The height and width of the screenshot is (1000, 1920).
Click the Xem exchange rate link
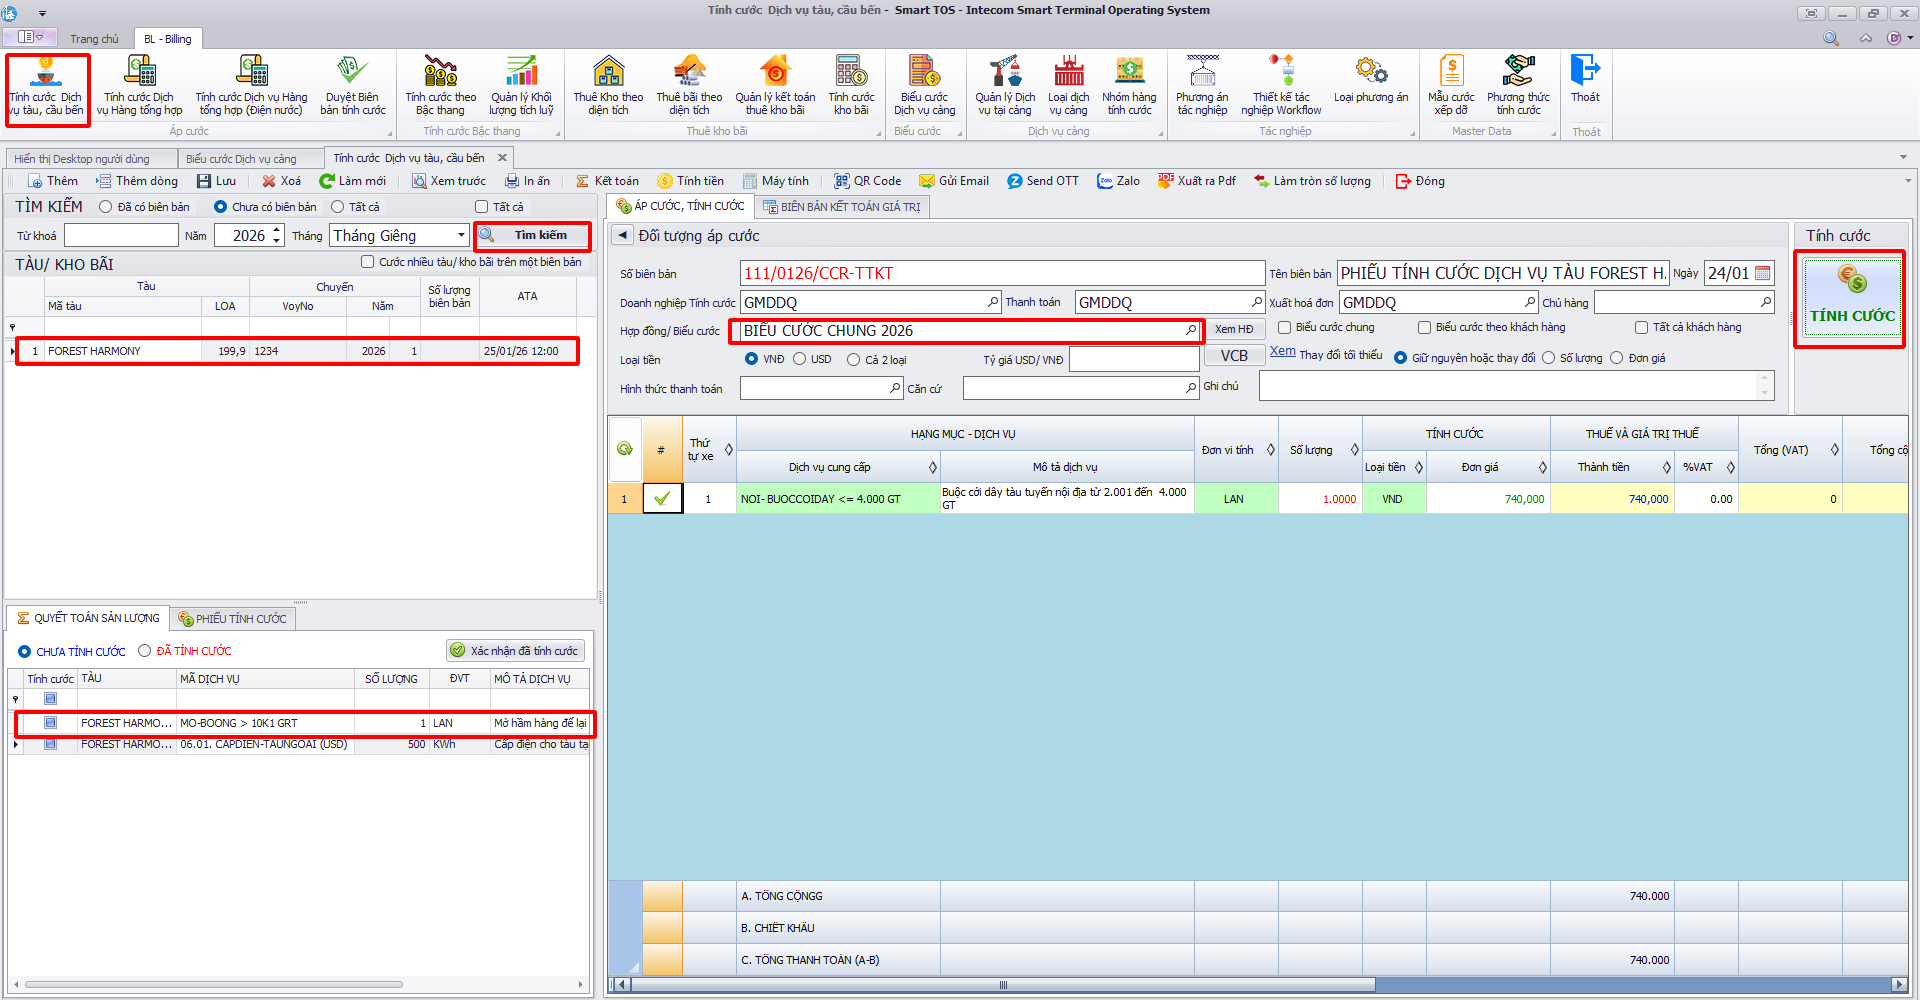tap(1282, 352)
